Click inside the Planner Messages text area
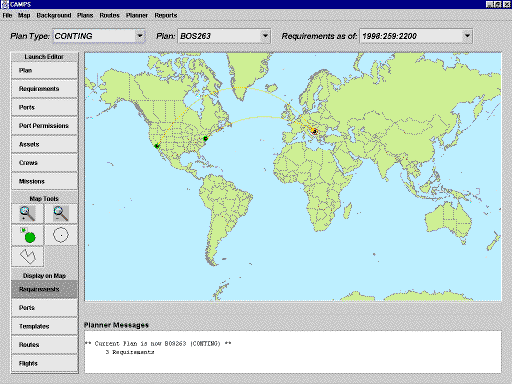512x384 pixels. (x=293, y=352)
